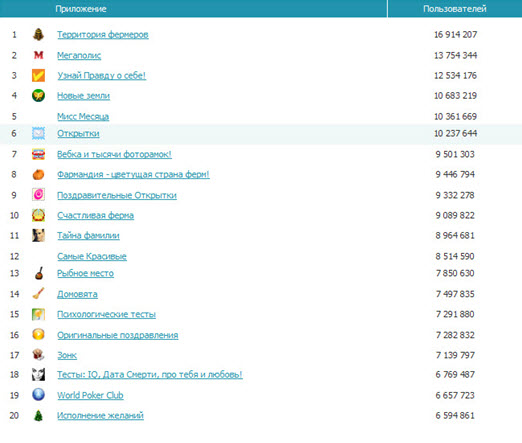Open the Счастливая ферма link

click(x=95, y=215)
